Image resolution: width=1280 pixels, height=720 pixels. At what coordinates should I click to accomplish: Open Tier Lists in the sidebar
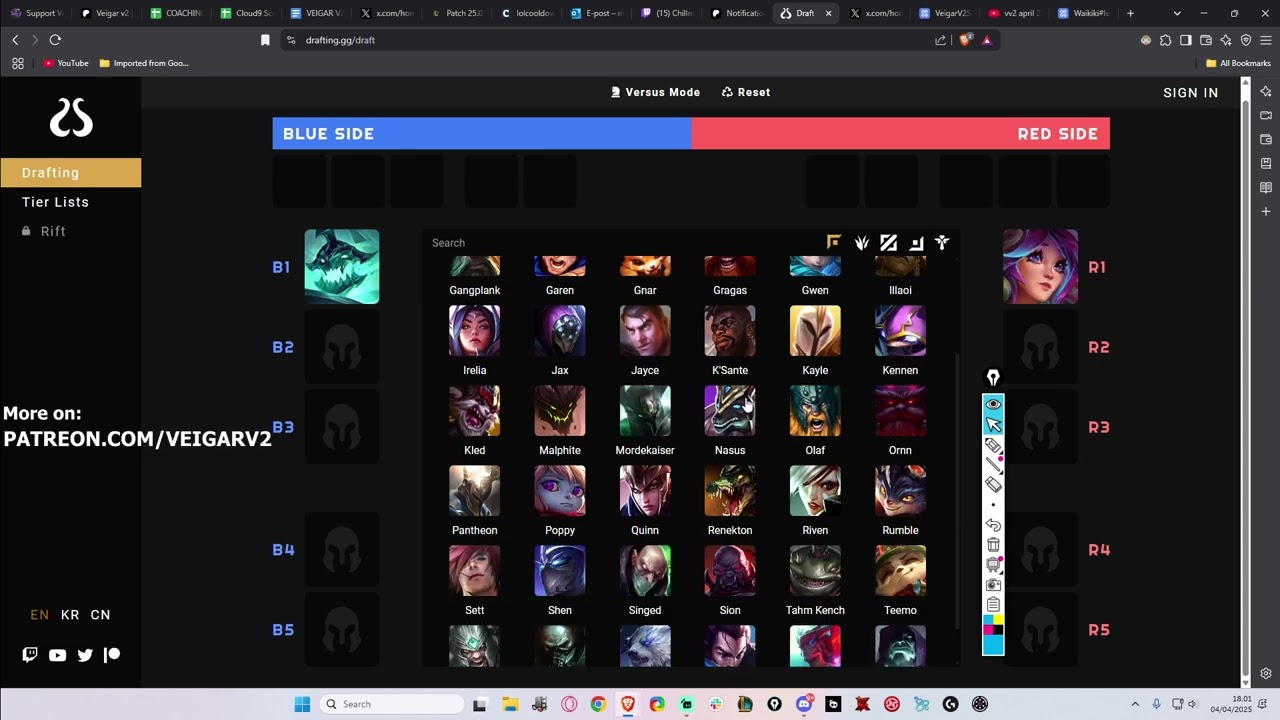click(56, 202)
